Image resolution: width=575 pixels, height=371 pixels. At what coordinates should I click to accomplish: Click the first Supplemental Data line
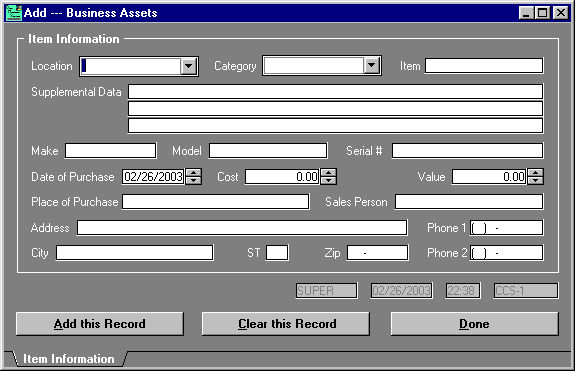[x=335, y=92]
